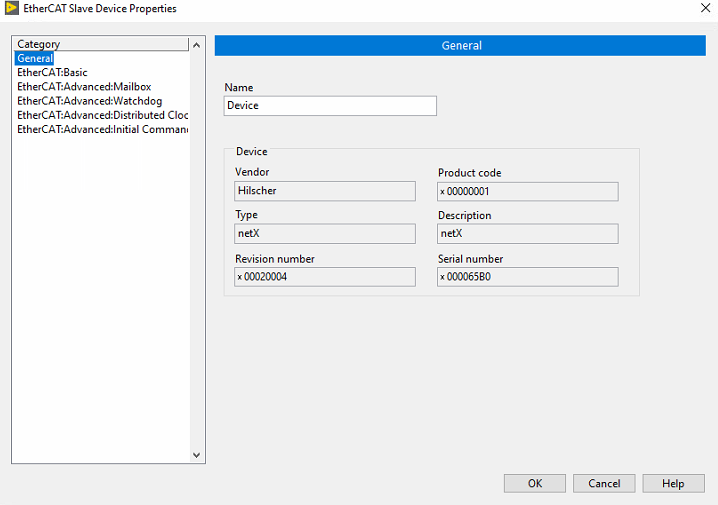Click the Product code field
Viewport: 718px width, 505px height.
[528, 191]
